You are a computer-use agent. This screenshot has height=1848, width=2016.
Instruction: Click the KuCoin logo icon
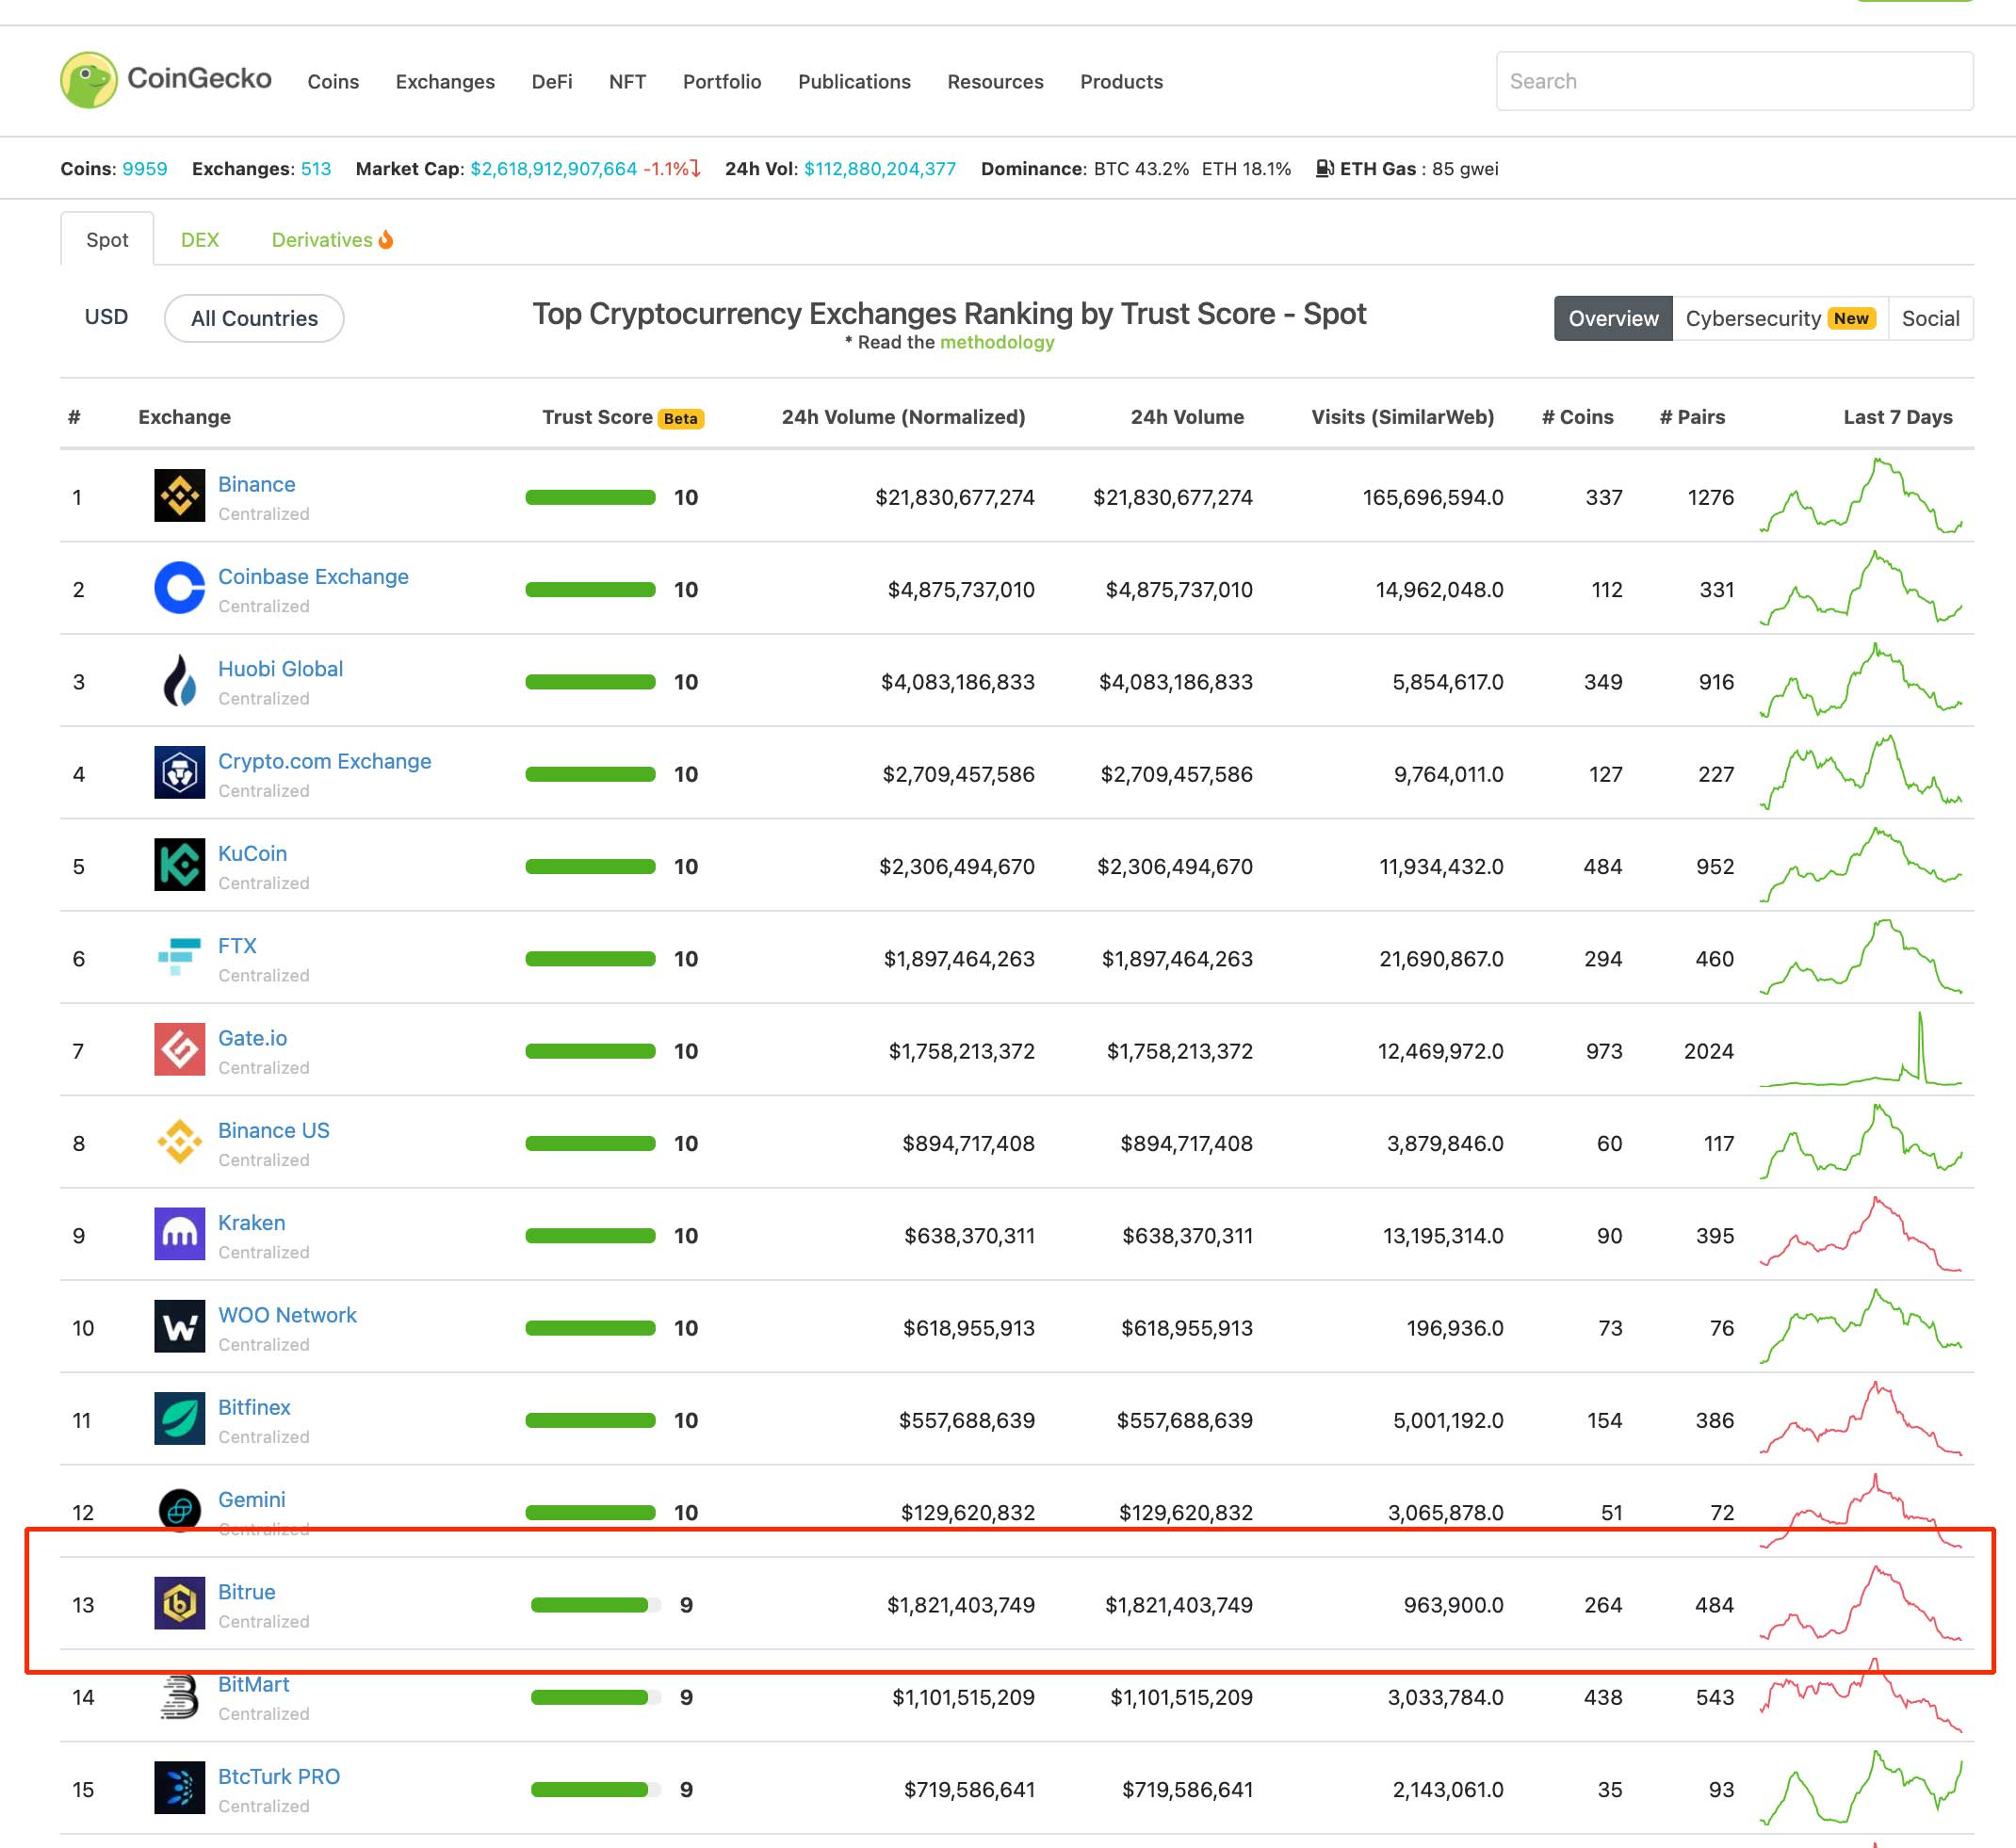180,865
